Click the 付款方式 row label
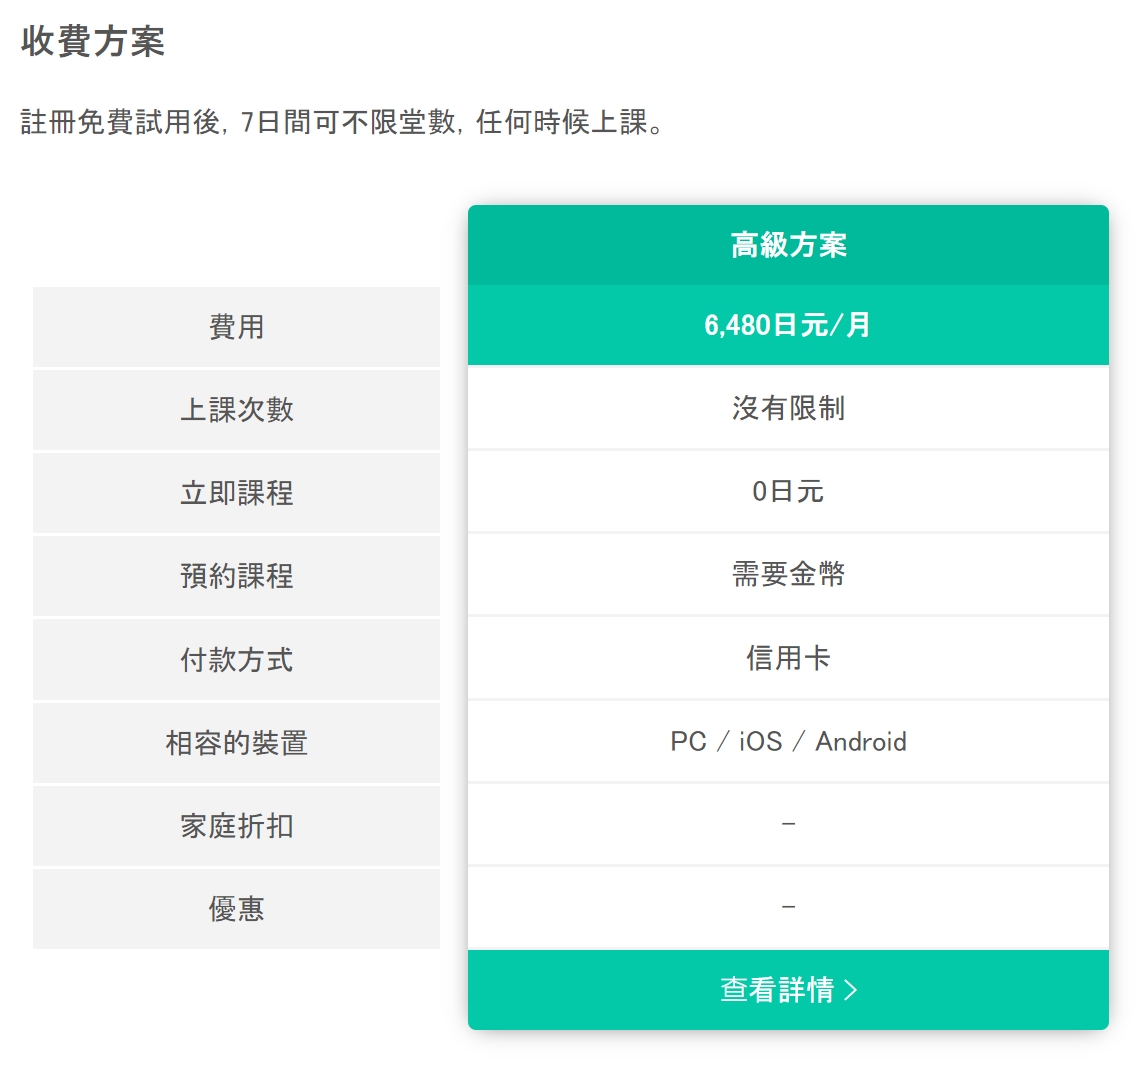 [236, 659]
